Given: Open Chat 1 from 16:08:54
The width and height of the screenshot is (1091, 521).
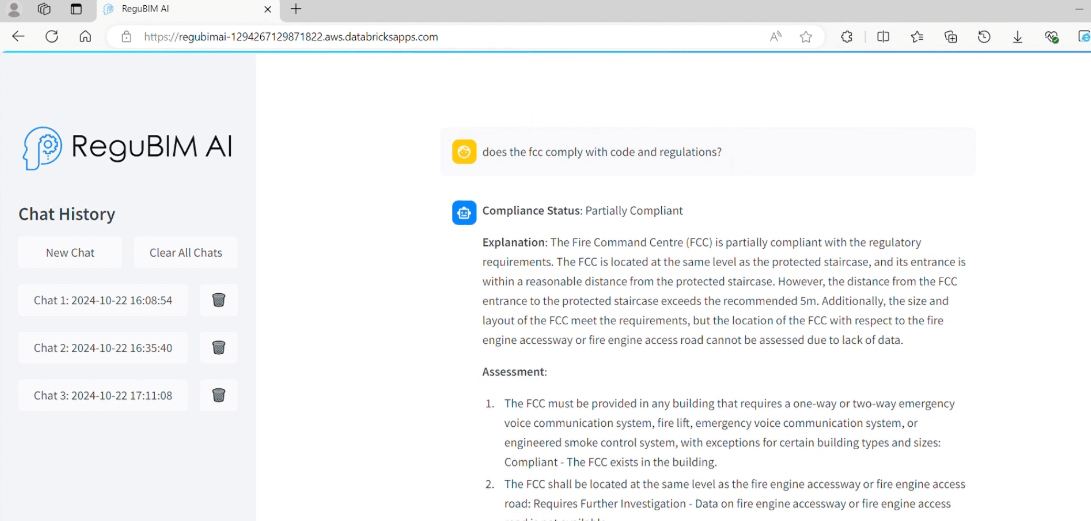Looking at the screenshot, I should 103,300.
